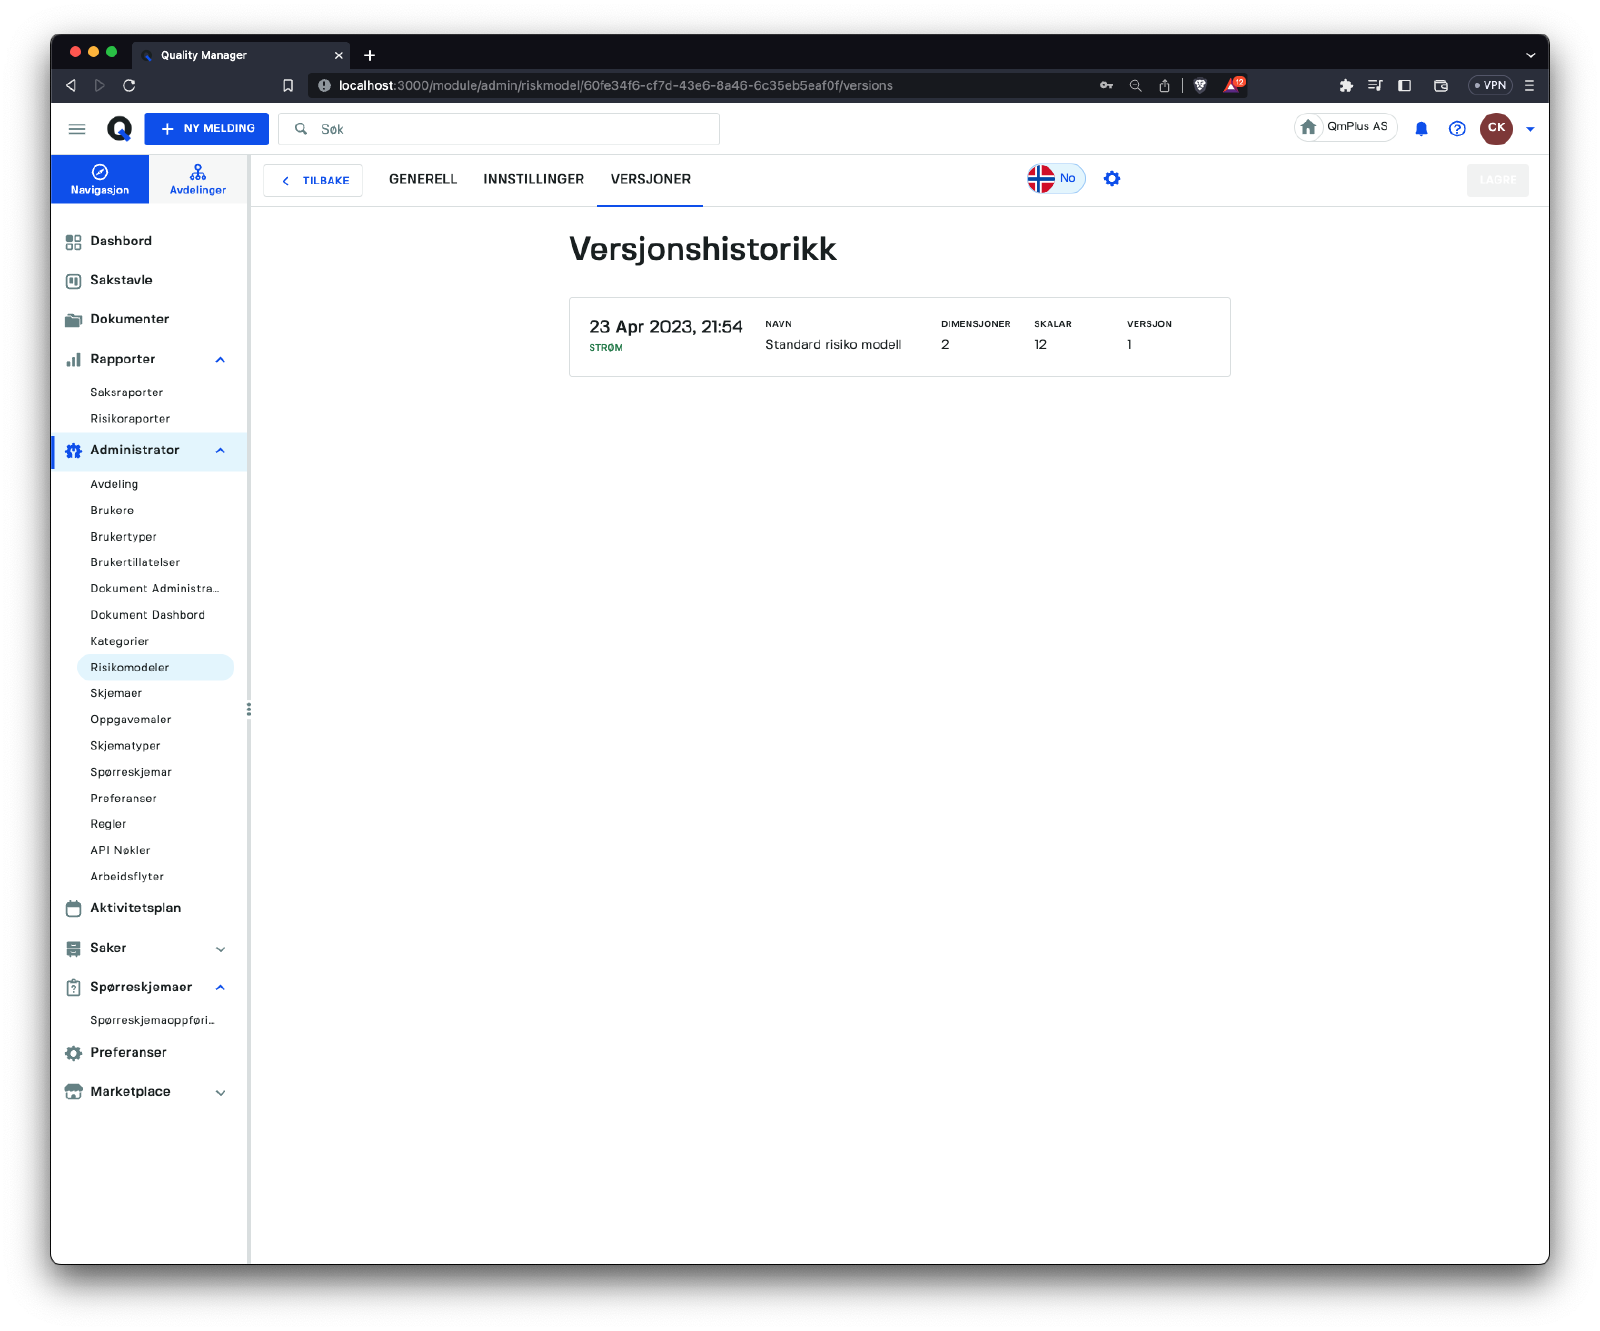Click the CK user avatar

(x=1496, y=128)
